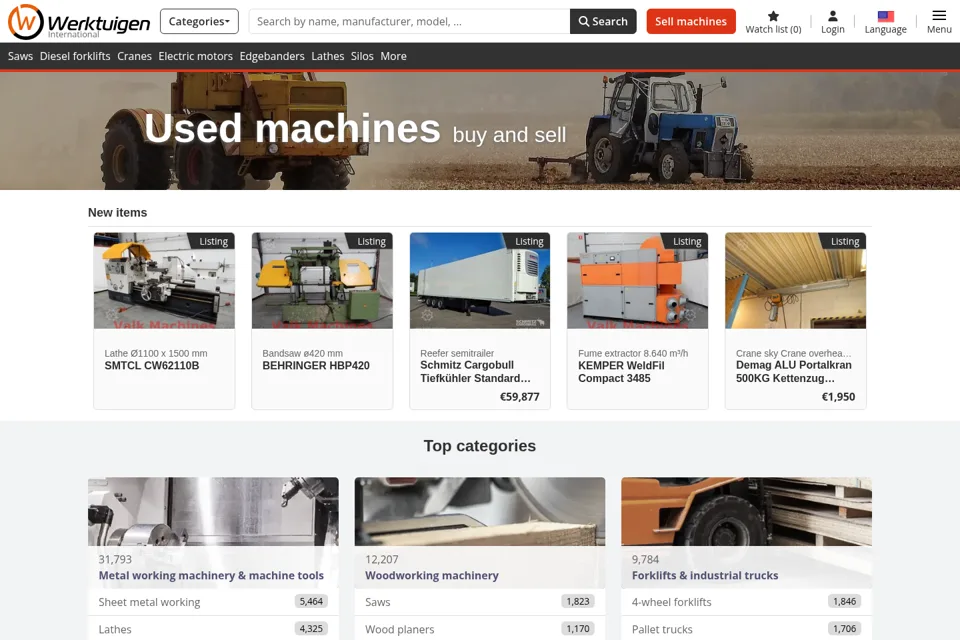Select 4-wheel forklifts subcategory
The image size is (960, 640).
click(x=746, y=602)
